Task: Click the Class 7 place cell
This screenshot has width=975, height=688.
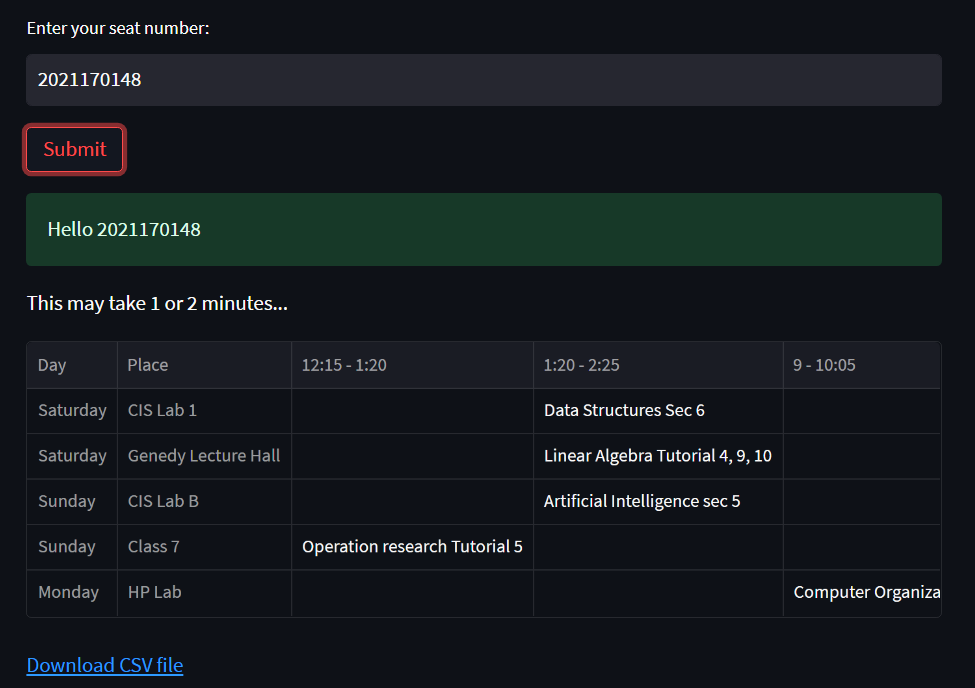Action: click(153, 547)
